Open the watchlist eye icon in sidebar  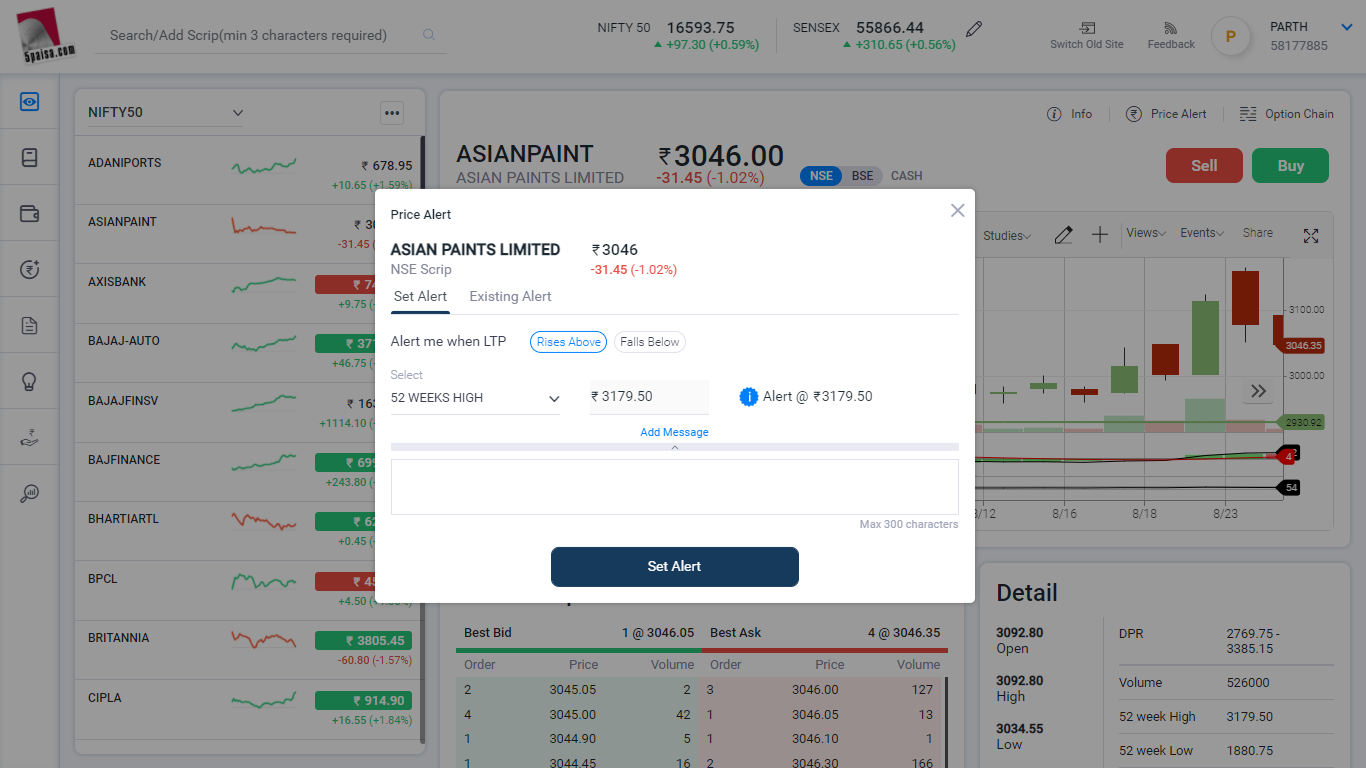point(30,101)
